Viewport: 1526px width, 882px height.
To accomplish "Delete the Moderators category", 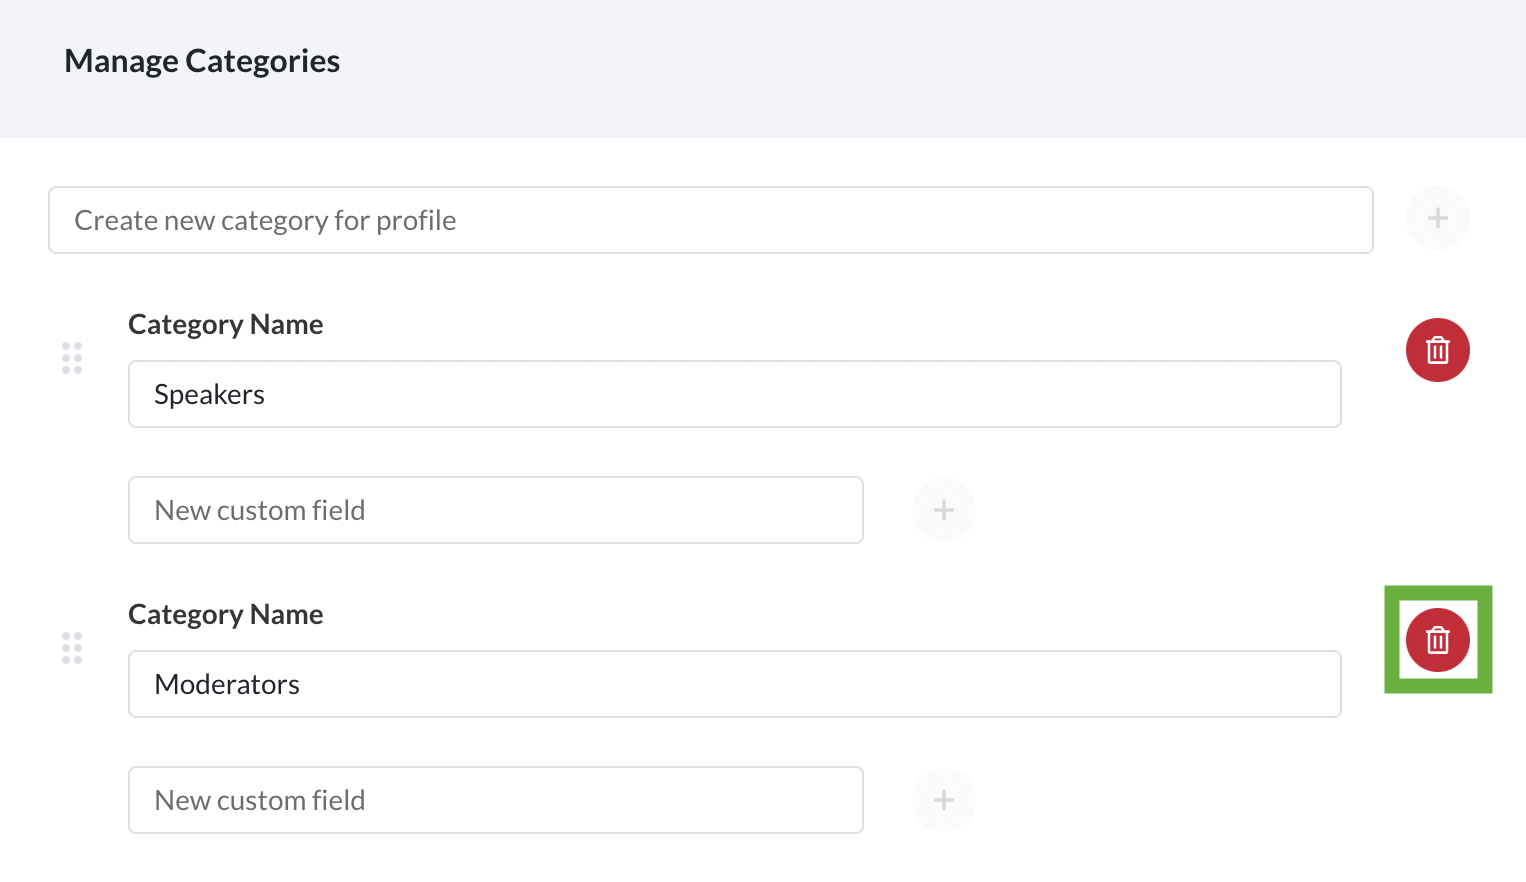I will point(1437,640).
